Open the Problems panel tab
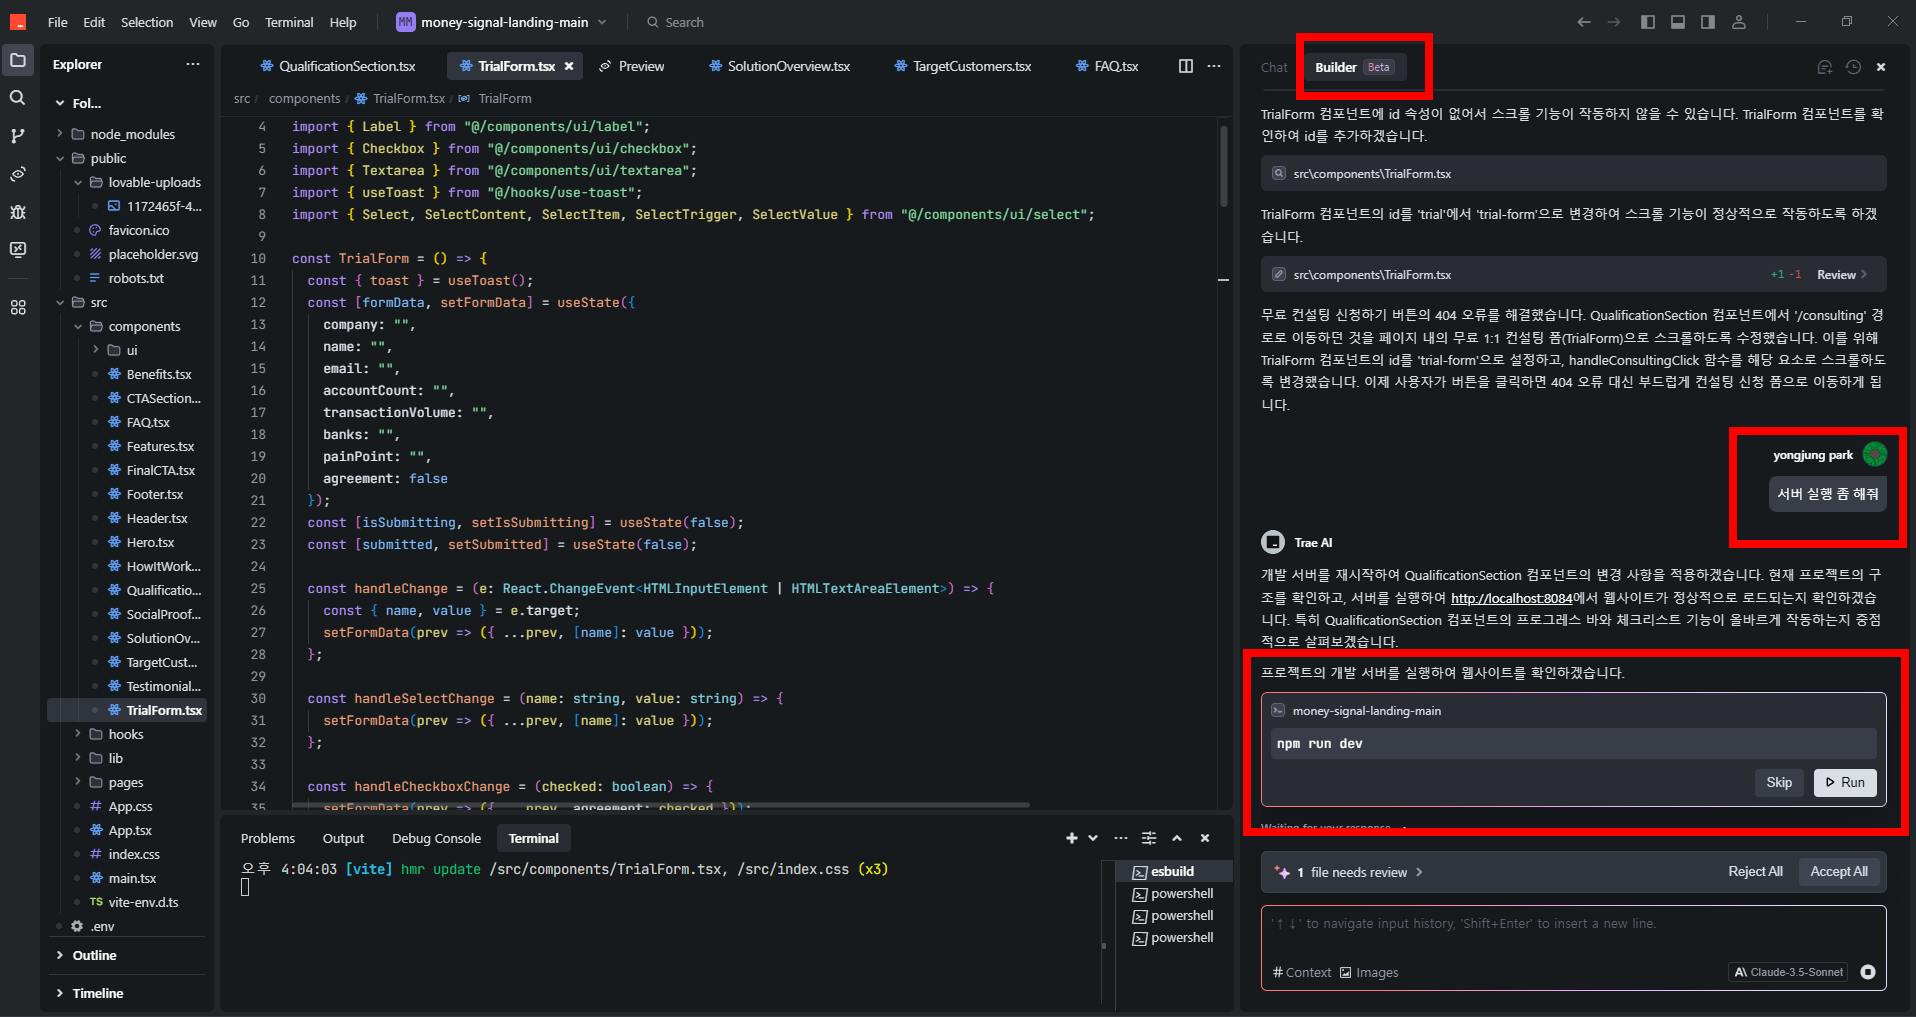 point(268,838)
